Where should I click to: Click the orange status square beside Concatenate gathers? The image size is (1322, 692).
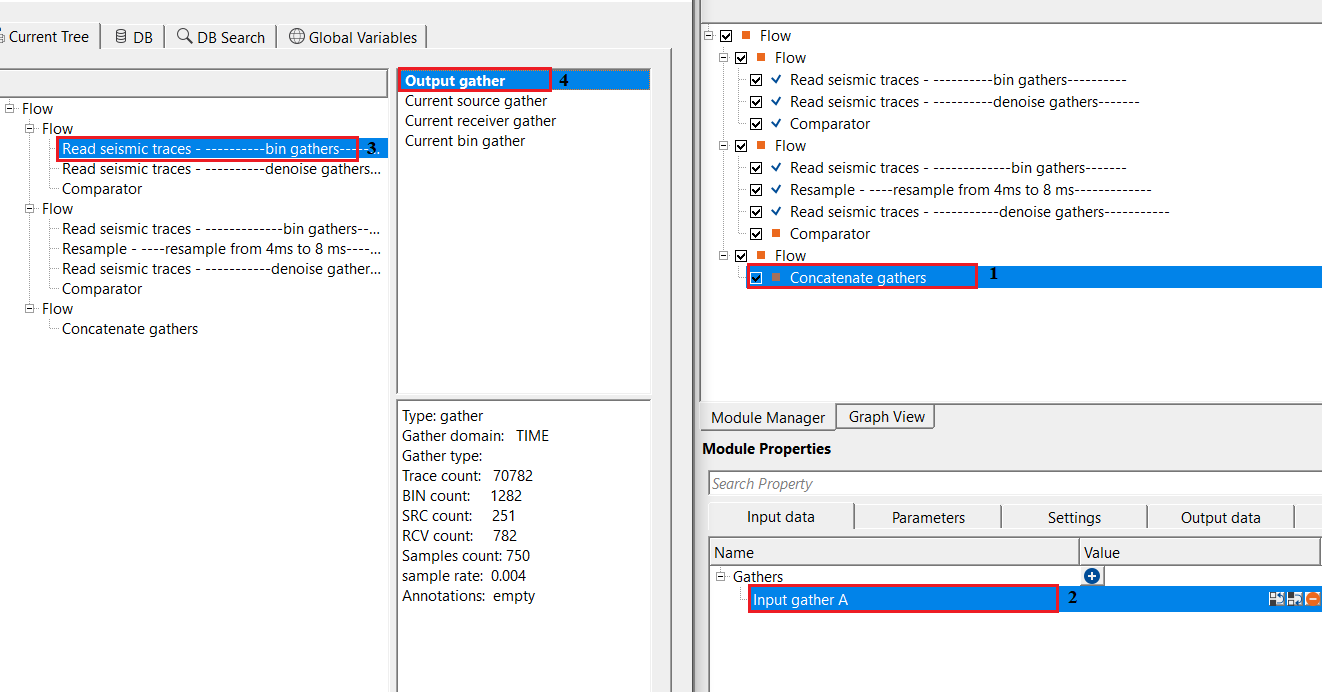click(776, 278)
